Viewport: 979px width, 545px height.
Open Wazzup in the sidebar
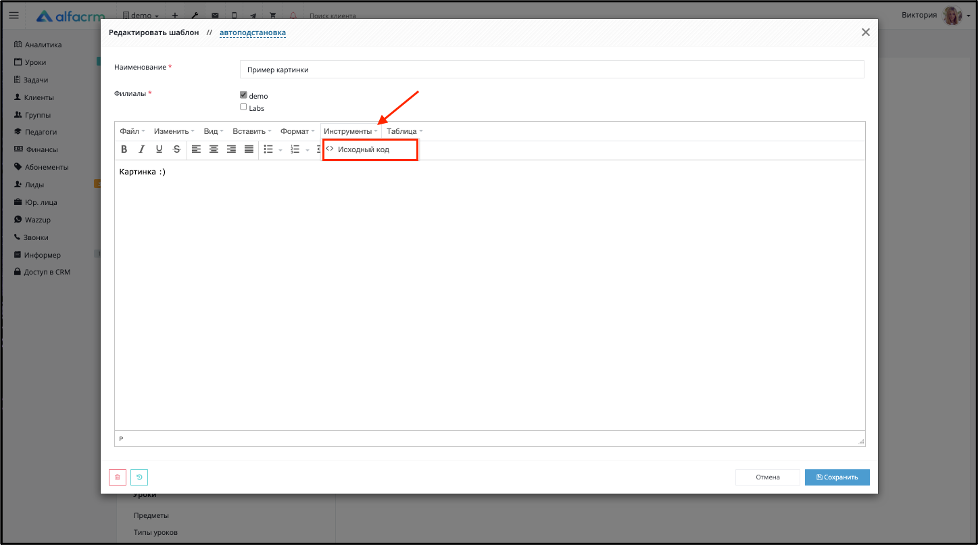(32, 220)
